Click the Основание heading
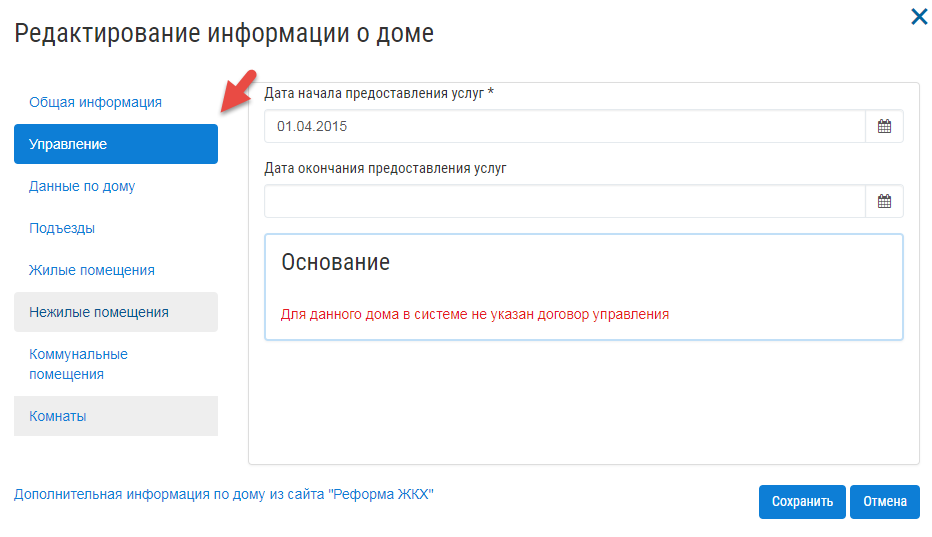932x537 pixels. coord(335,262)
